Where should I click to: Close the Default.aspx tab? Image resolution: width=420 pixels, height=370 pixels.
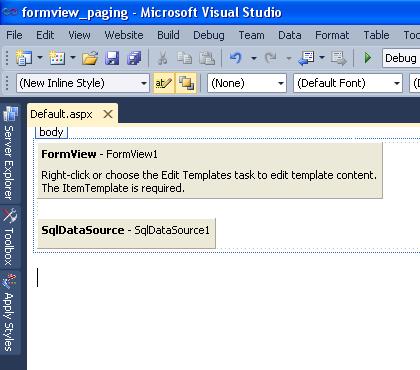point(108,114)
